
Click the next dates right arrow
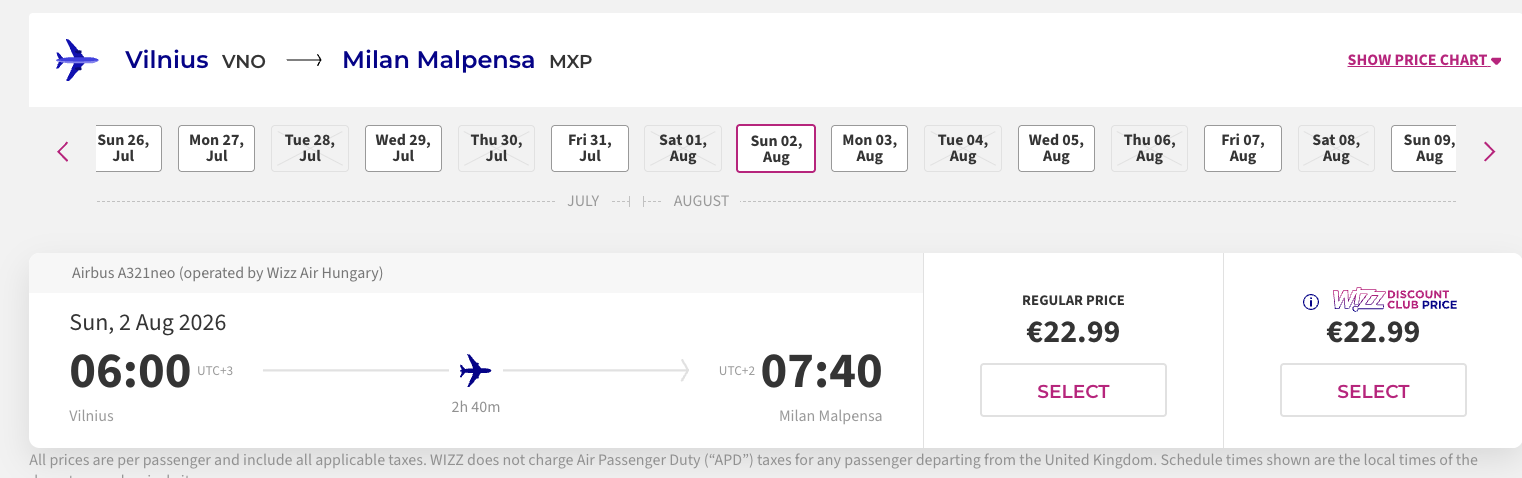[x=1489, y=152]
